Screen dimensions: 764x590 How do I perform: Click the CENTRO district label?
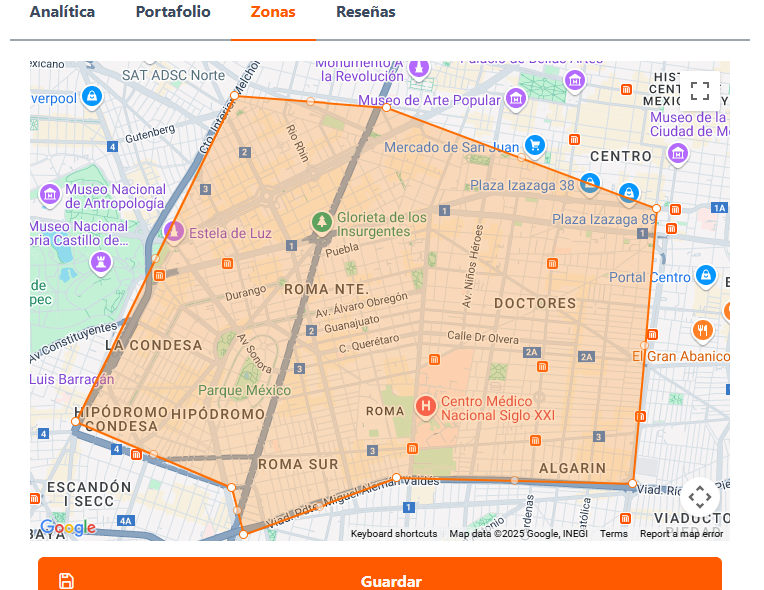point(621,156)
